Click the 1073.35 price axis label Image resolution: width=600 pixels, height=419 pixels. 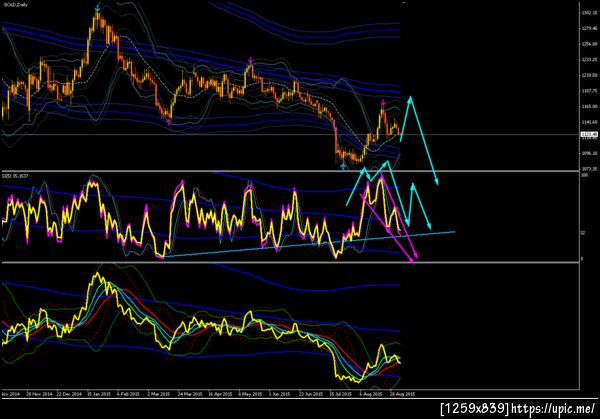tap(589, 168)
